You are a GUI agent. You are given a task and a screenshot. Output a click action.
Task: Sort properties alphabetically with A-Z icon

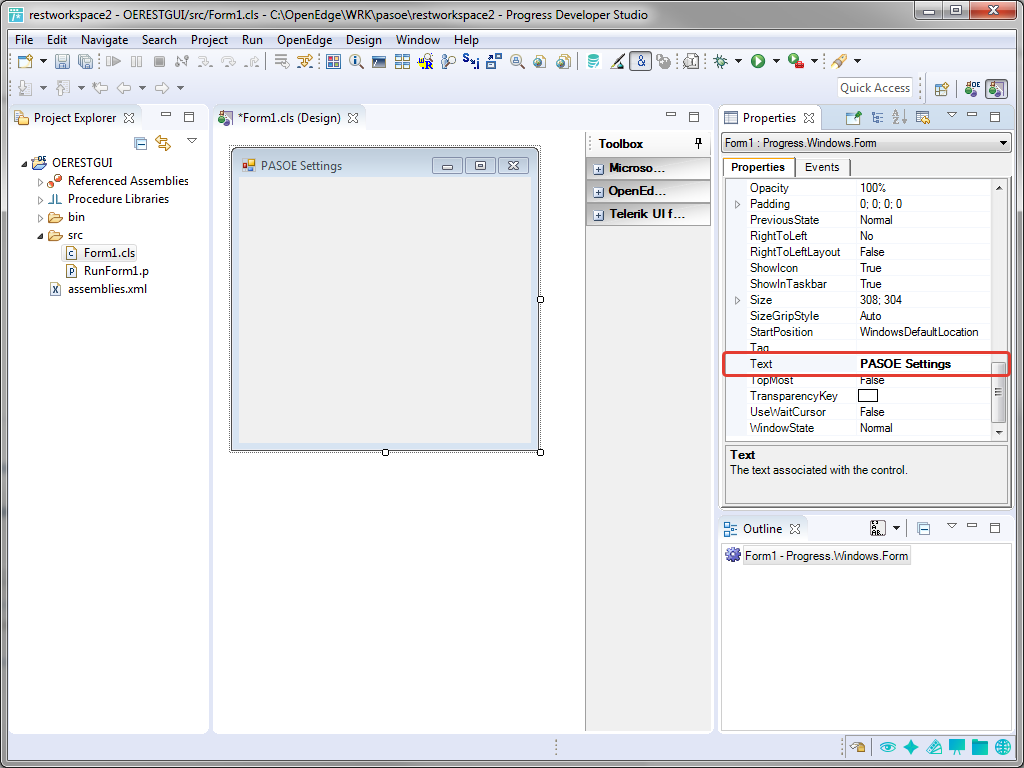(899, 118)
